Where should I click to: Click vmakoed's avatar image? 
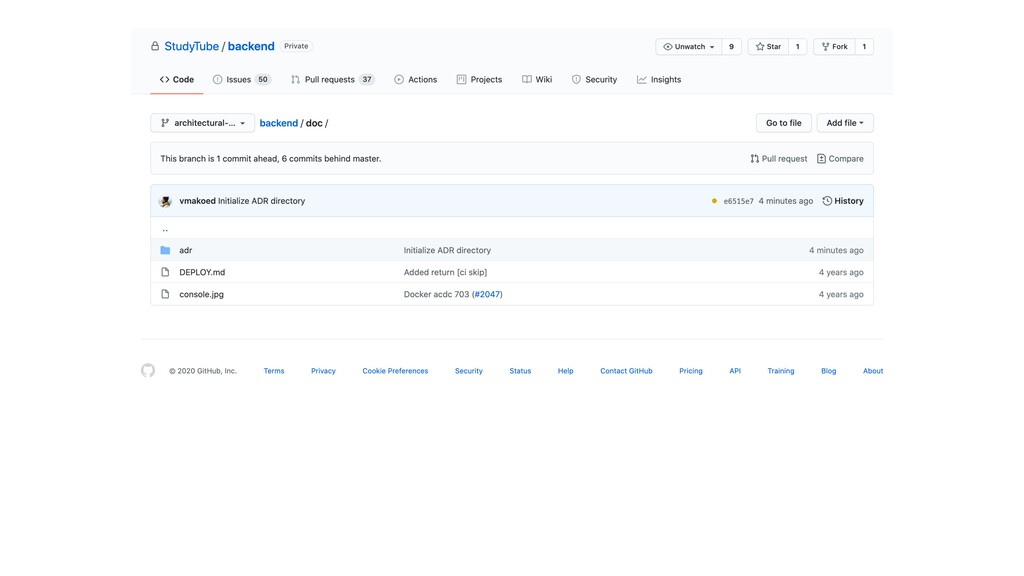pos(165,201)
